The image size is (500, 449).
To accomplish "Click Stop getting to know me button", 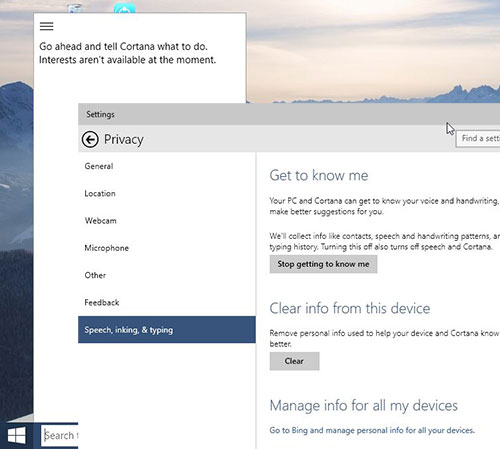I will pyautogui.click(x=323, y=264).
